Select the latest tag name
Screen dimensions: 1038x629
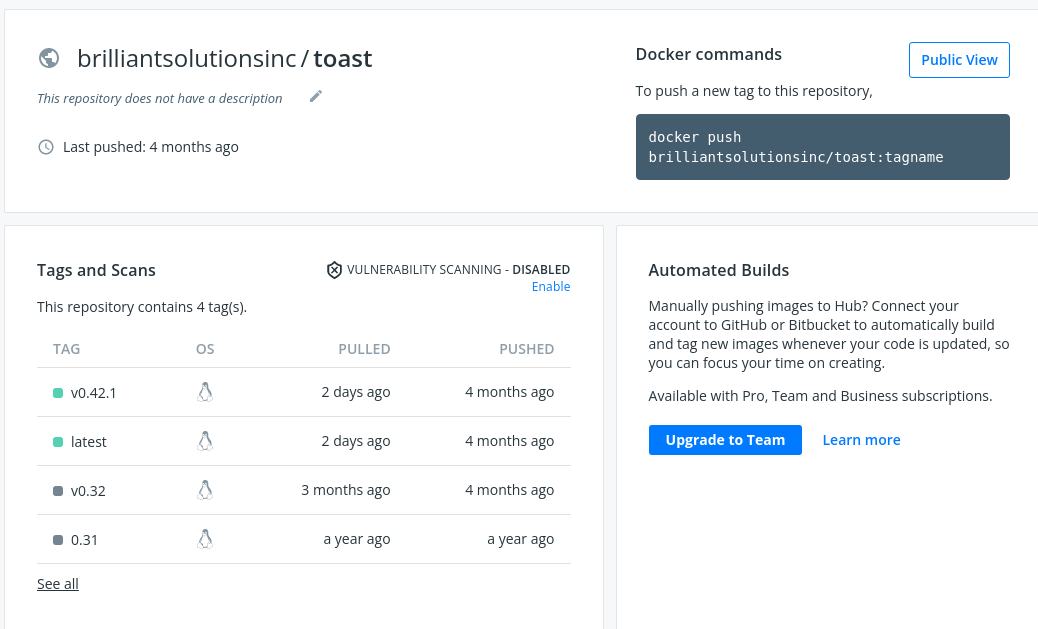[x=89, y=442]
